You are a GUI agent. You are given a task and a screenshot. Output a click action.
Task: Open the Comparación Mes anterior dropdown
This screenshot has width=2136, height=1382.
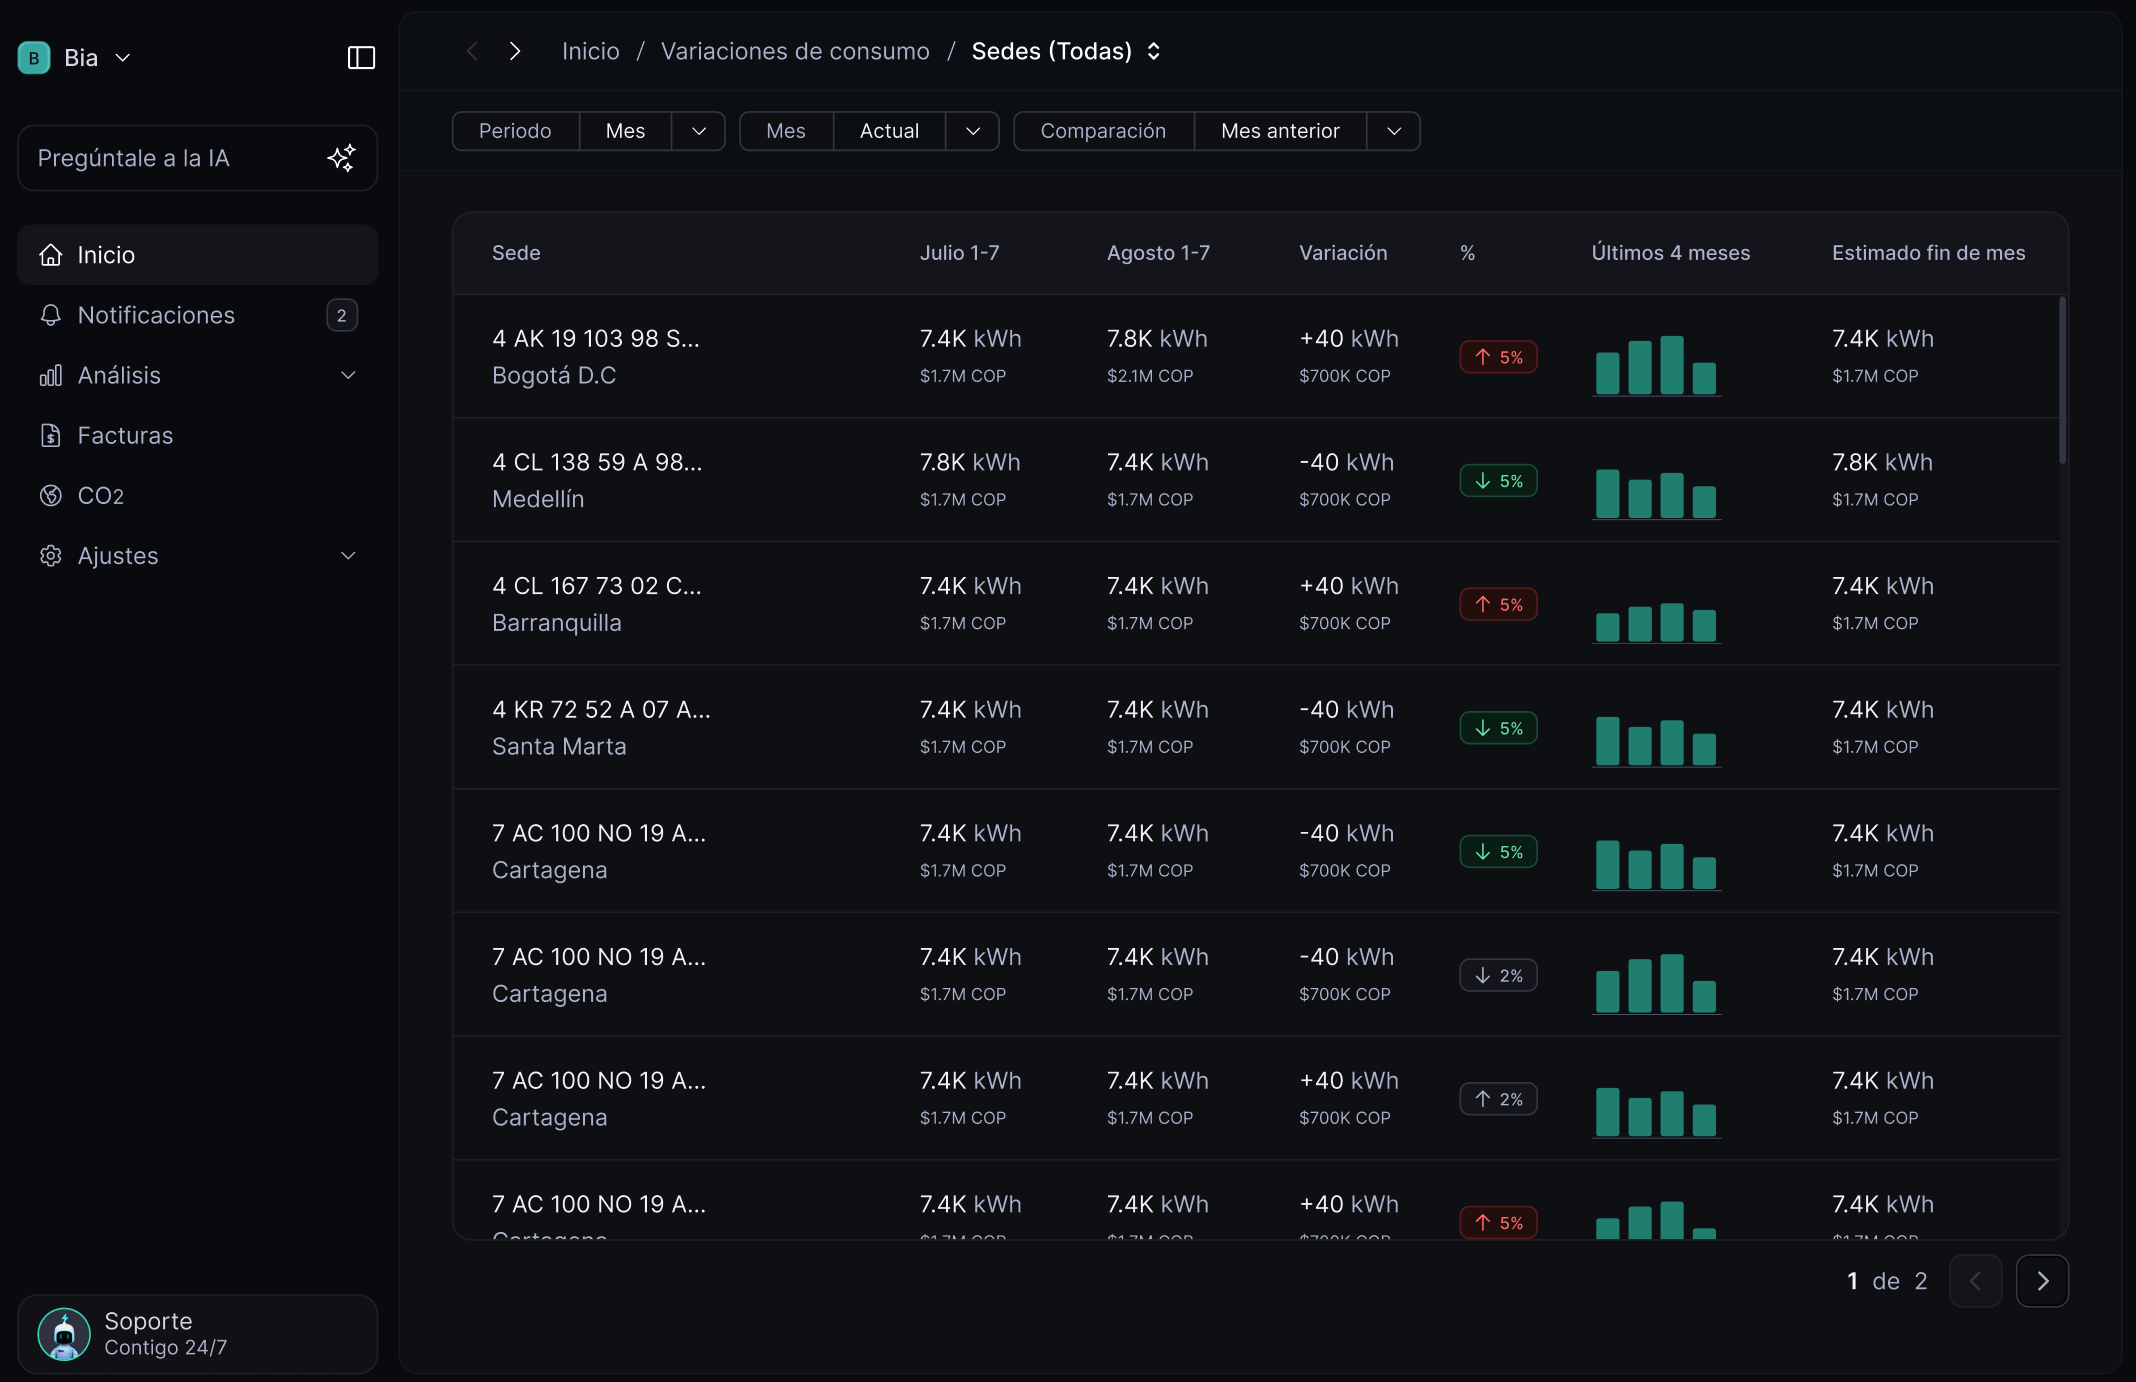point(1393,131)
